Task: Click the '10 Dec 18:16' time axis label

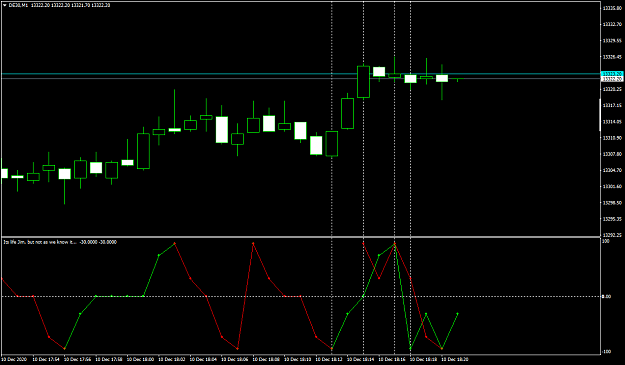Action: 392,359
